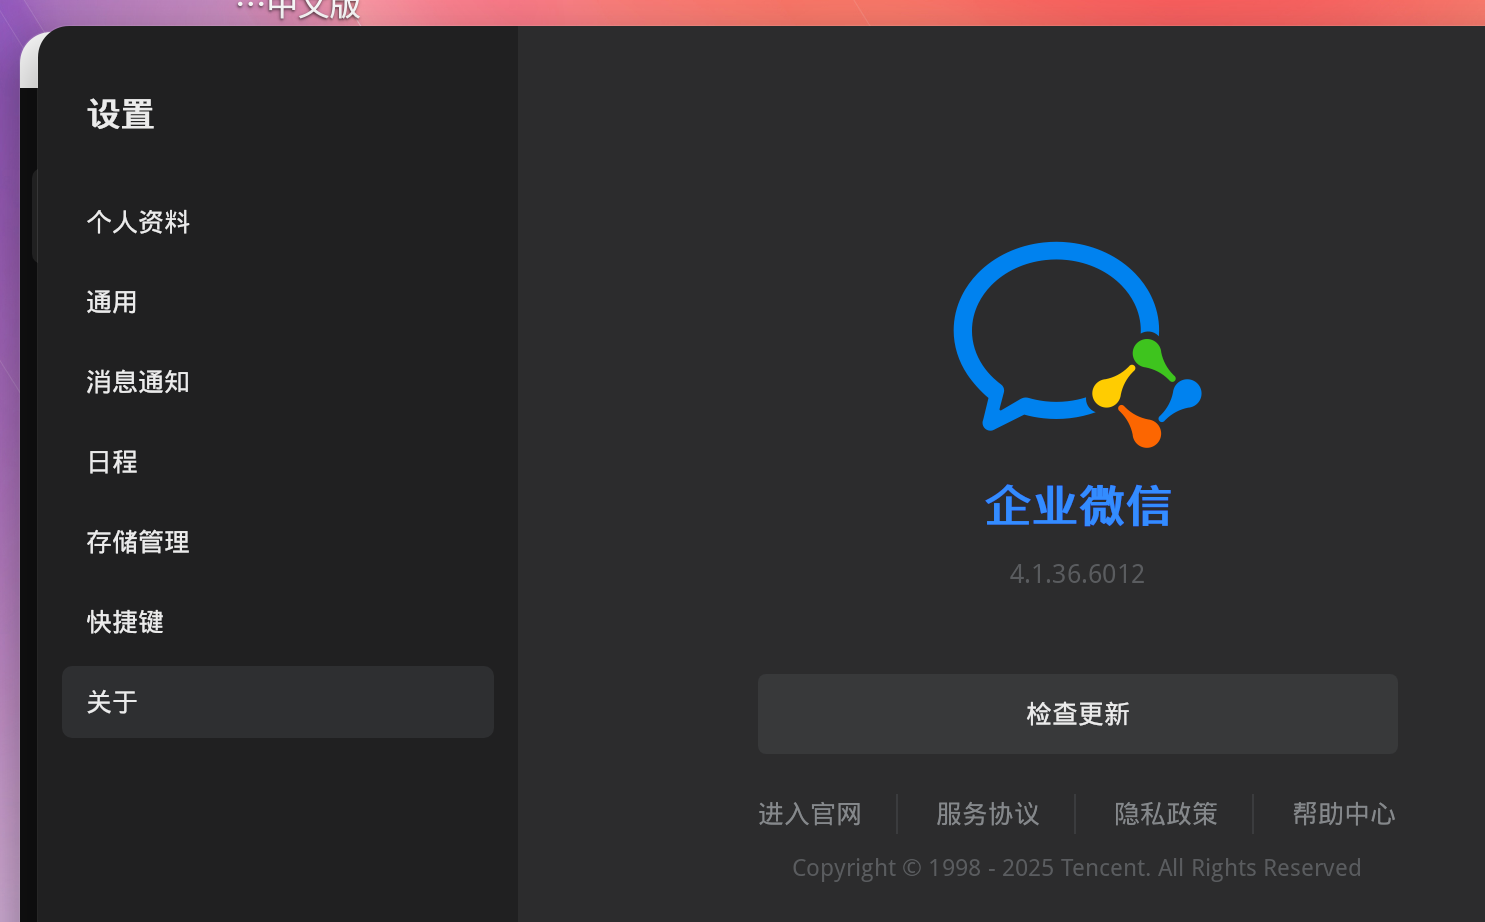Viewport: 1485px width, 922px height.
Task: Click the Tencent copyright notice text
Action: point(1077,868)
